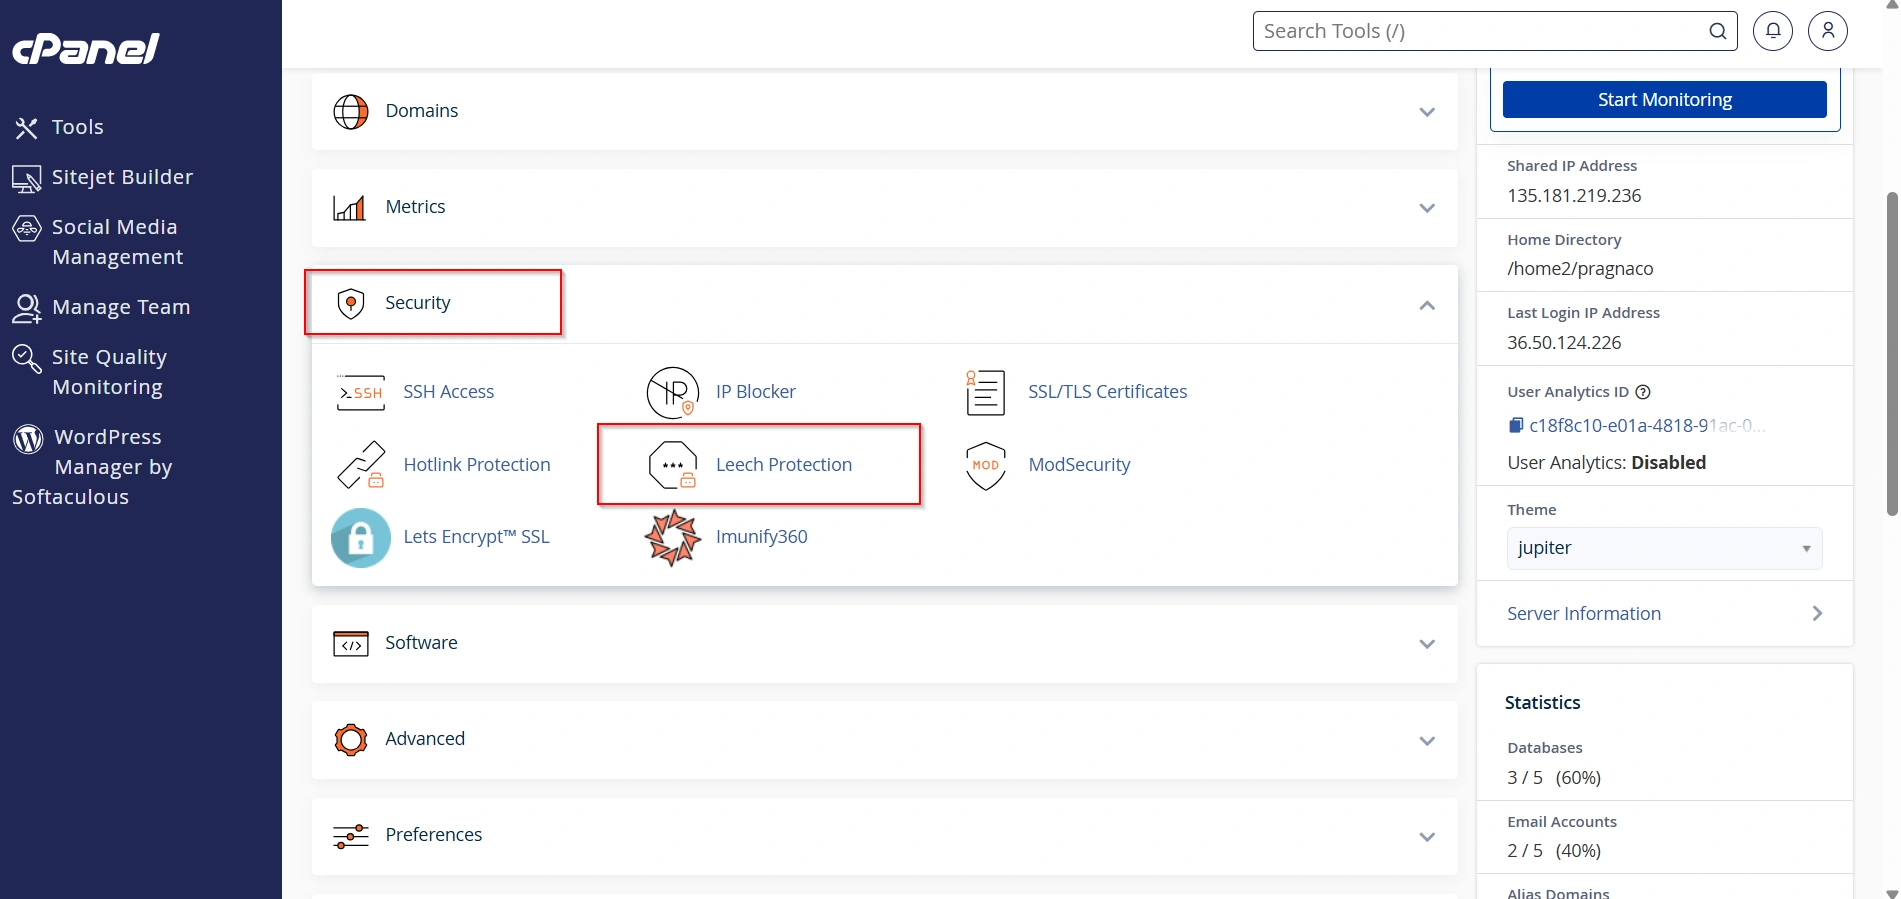Click the Lets Encrypt SSL padlock icon
This screenshot has width=1901, height=899.
[x=361, y=538]
